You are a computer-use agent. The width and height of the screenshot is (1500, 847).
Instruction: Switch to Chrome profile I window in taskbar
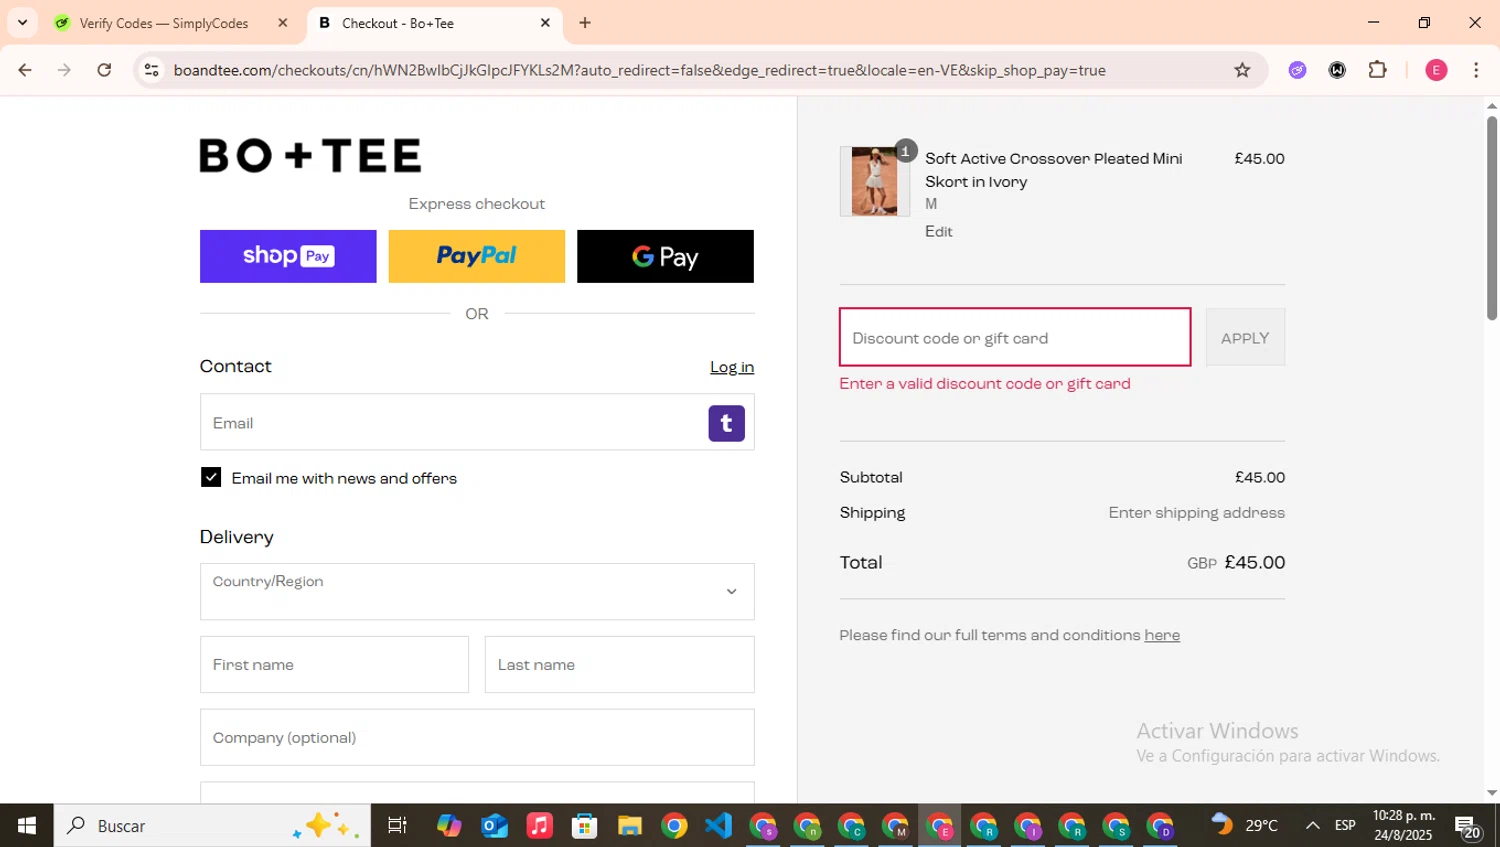click(1028, 825)
